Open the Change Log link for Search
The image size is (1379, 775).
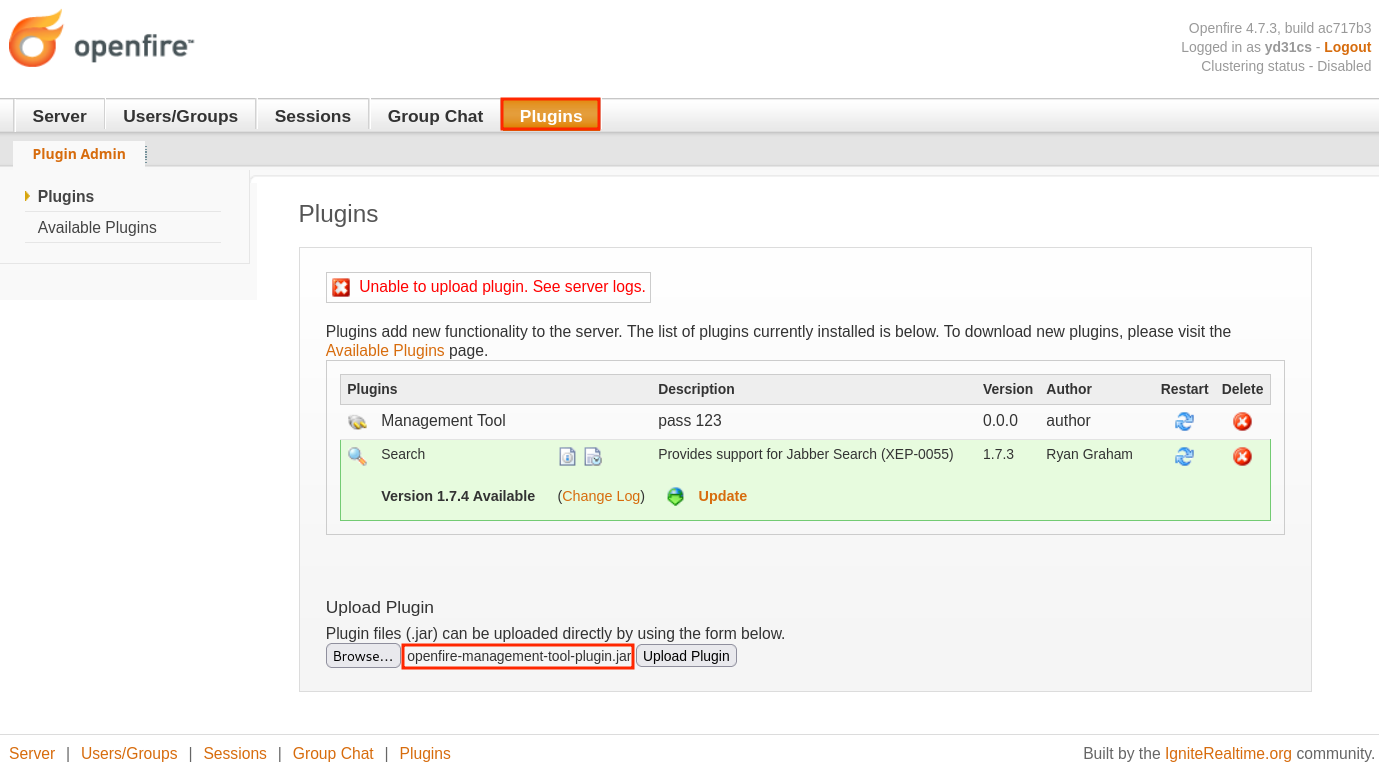[601, 496]
